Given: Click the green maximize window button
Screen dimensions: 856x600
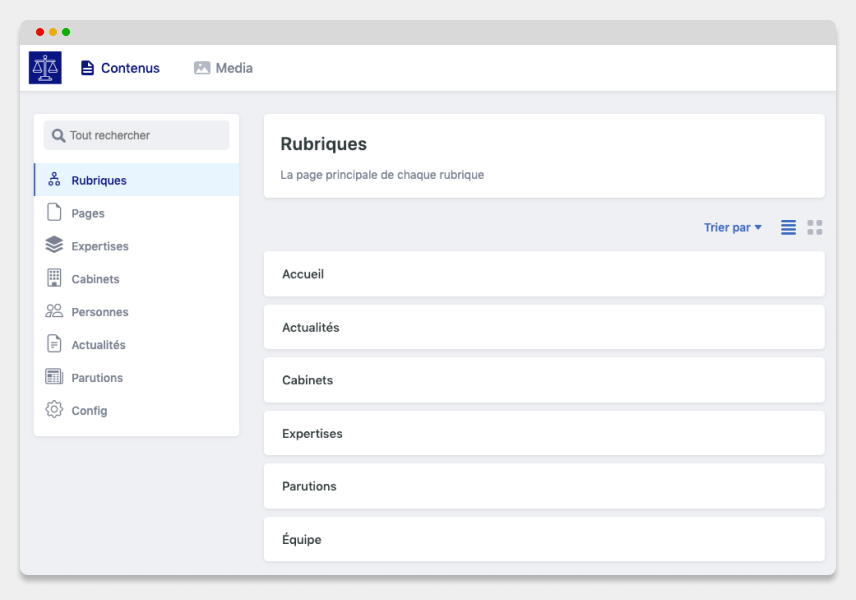Looking at the screenshot, I should point(66,32).
